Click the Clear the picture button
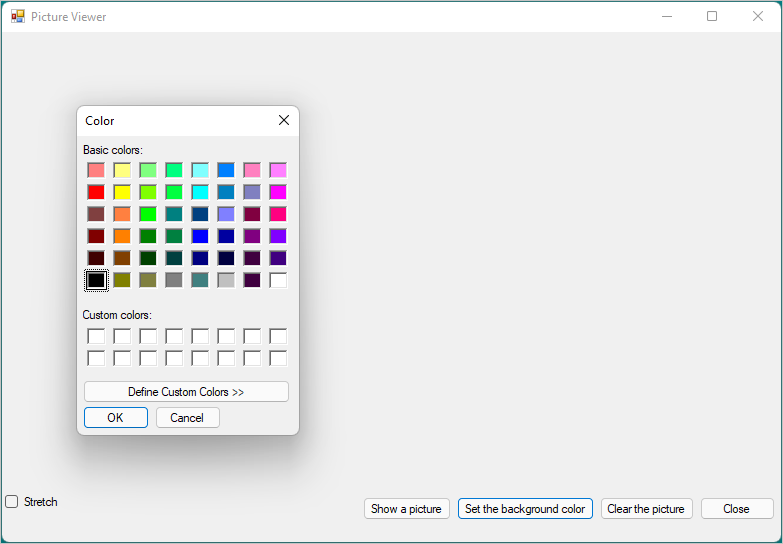783x544 pixels. coord(646,509)
